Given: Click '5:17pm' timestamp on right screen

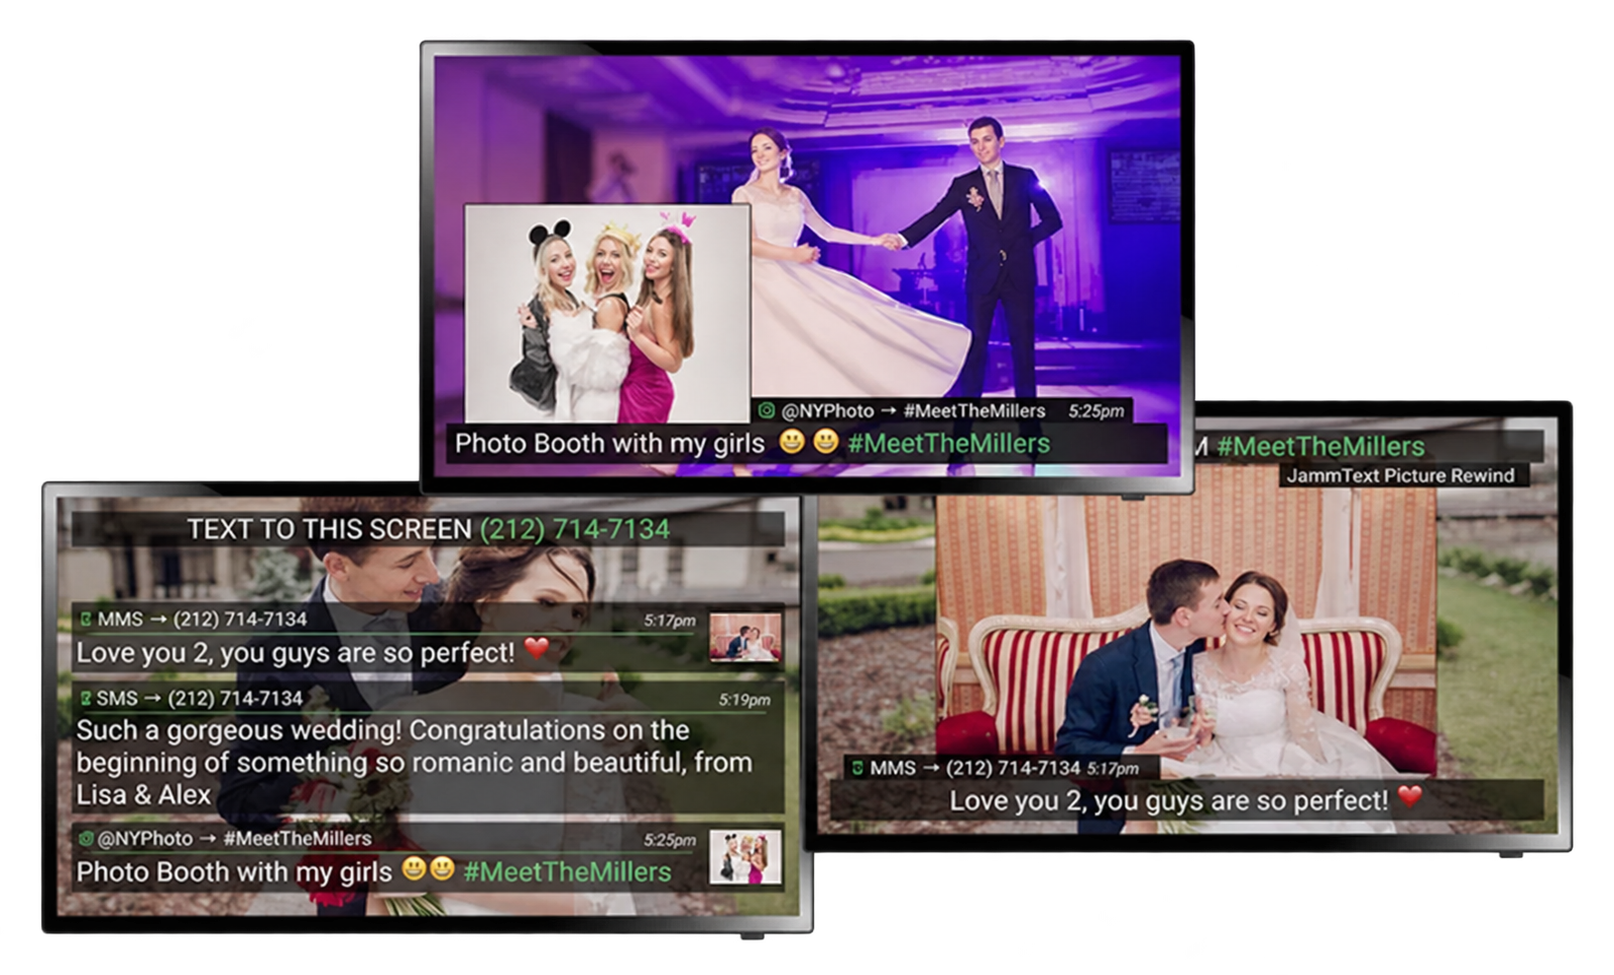Looking at the screenshot, I should point(1113,768).
